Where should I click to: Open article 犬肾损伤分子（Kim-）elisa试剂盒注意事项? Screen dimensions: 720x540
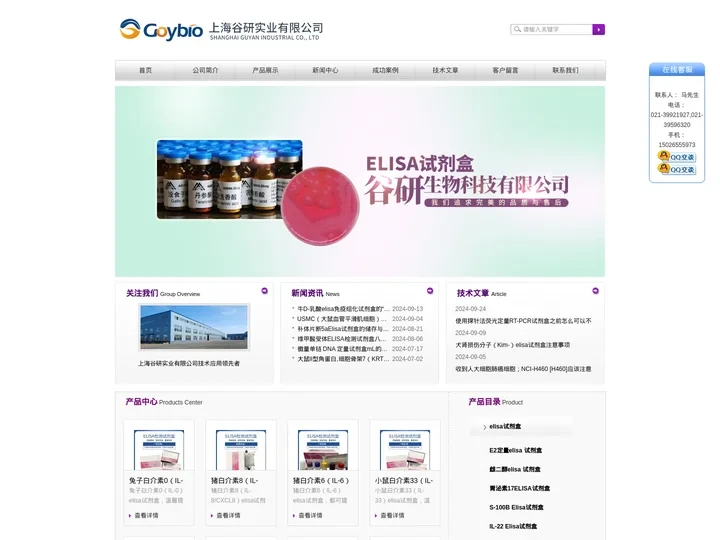[512, 345]
